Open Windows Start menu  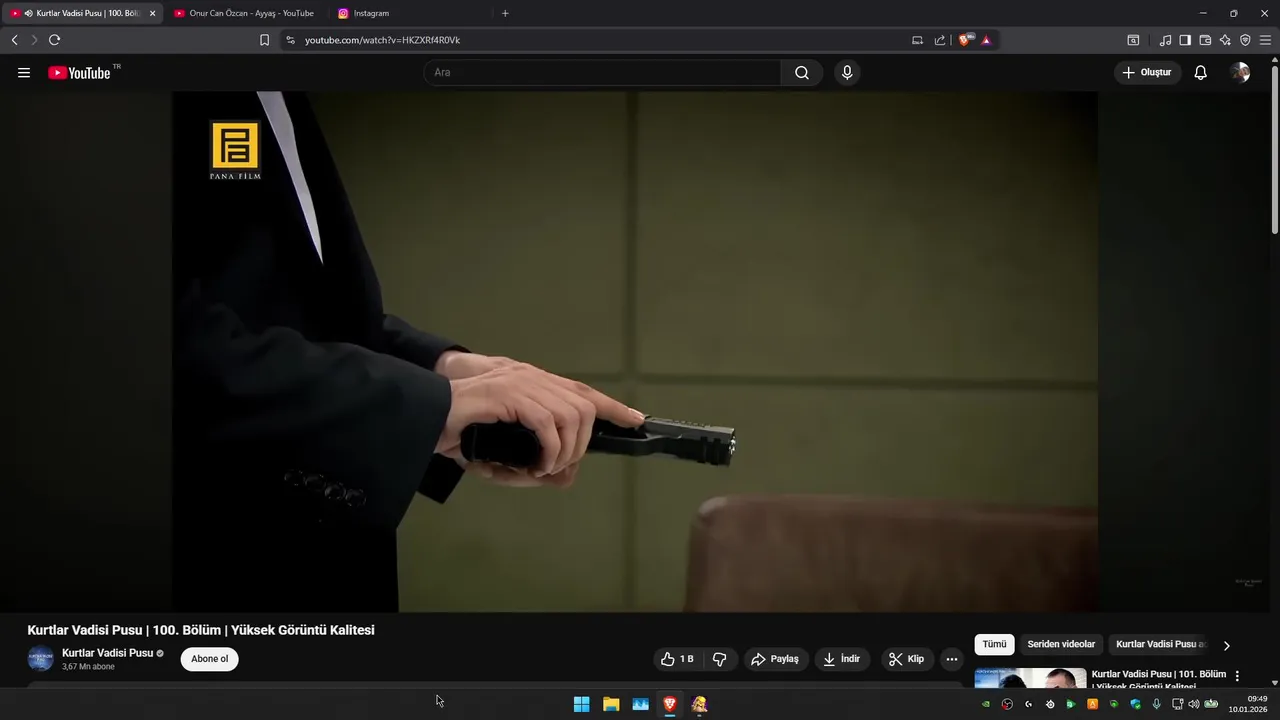581,704
